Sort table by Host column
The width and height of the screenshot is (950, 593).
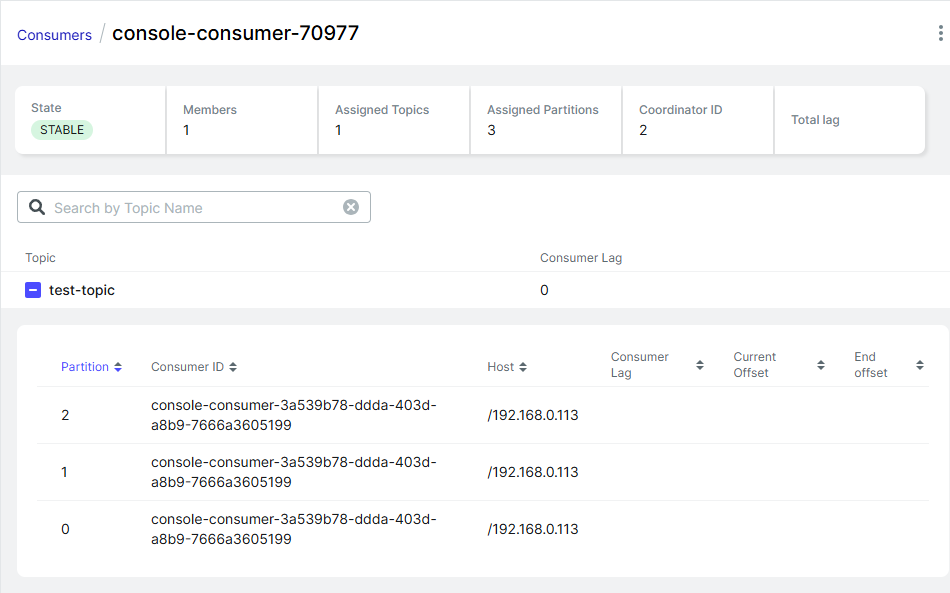tap(507, 366)
